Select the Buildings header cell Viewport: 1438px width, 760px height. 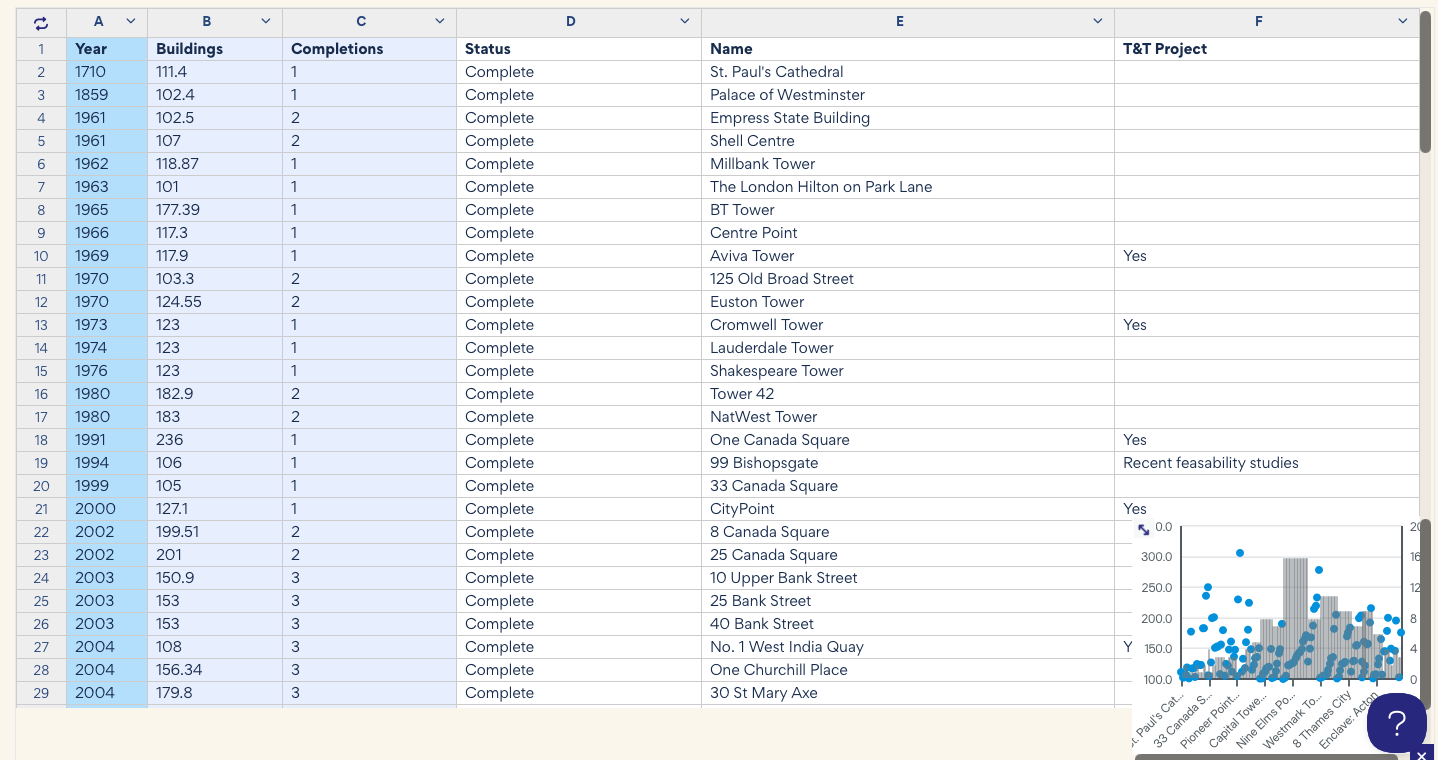[214, 49]
